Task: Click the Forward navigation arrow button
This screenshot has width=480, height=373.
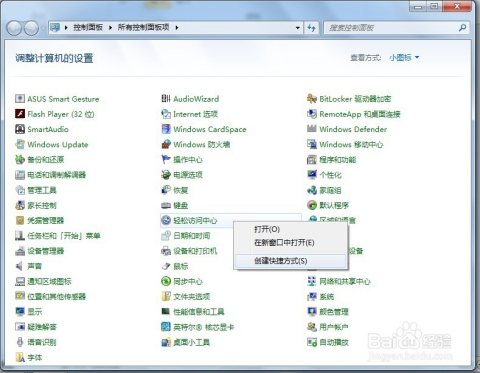Action: [32, 28]
